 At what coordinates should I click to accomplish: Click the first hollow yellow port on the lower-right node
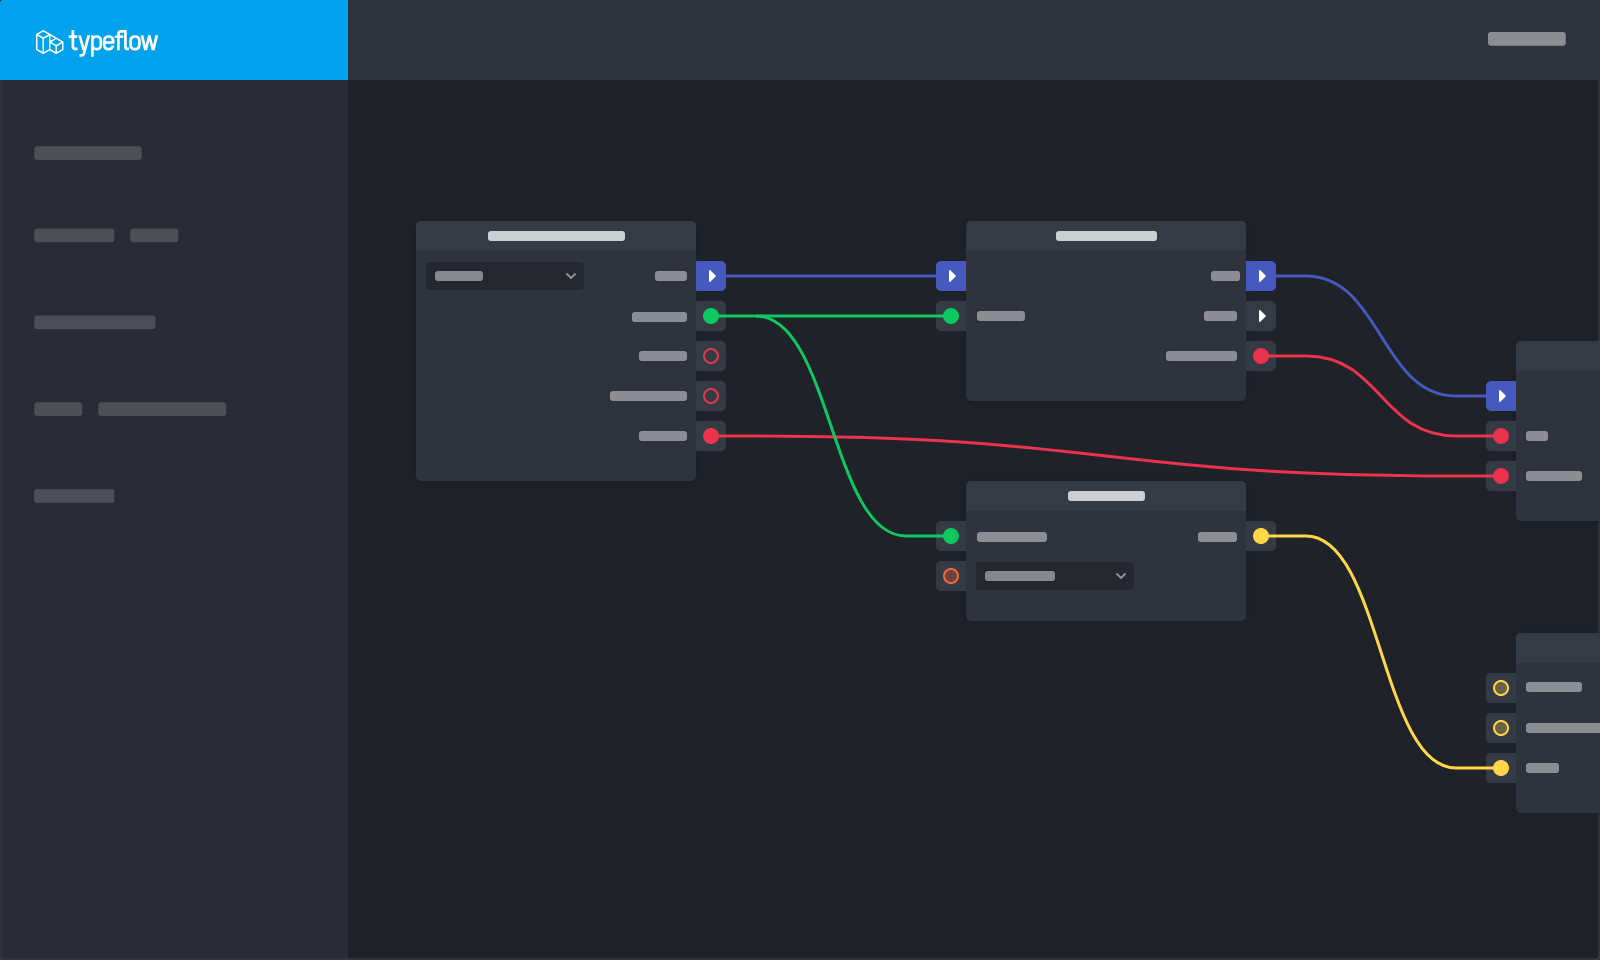(x=1501, y=688)
